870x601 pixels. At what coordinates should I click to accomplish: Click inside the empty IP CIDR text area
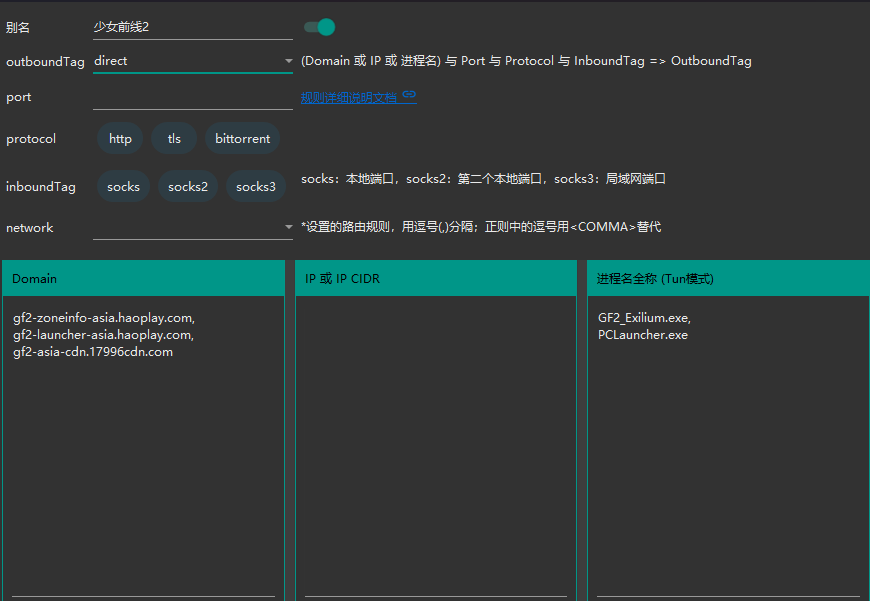pos(436,447)
